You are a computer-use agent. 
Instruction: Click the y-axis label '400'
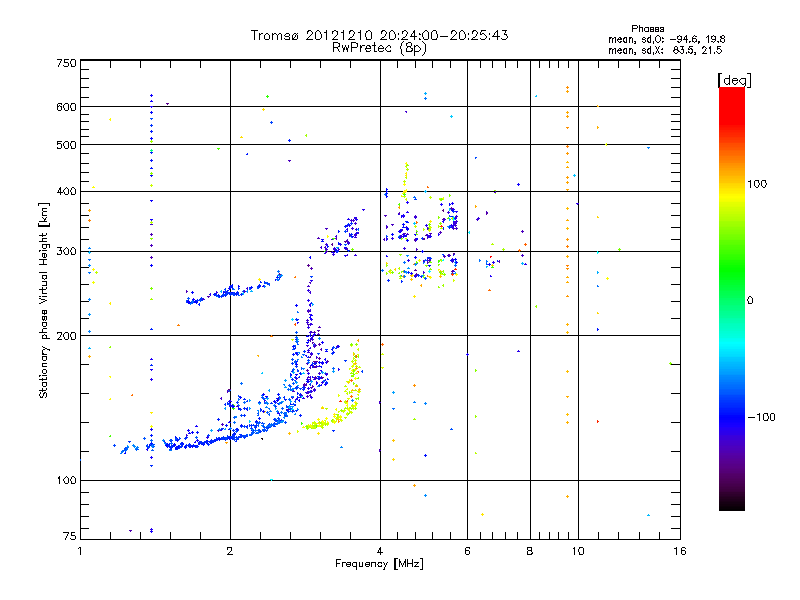(67, 191)
